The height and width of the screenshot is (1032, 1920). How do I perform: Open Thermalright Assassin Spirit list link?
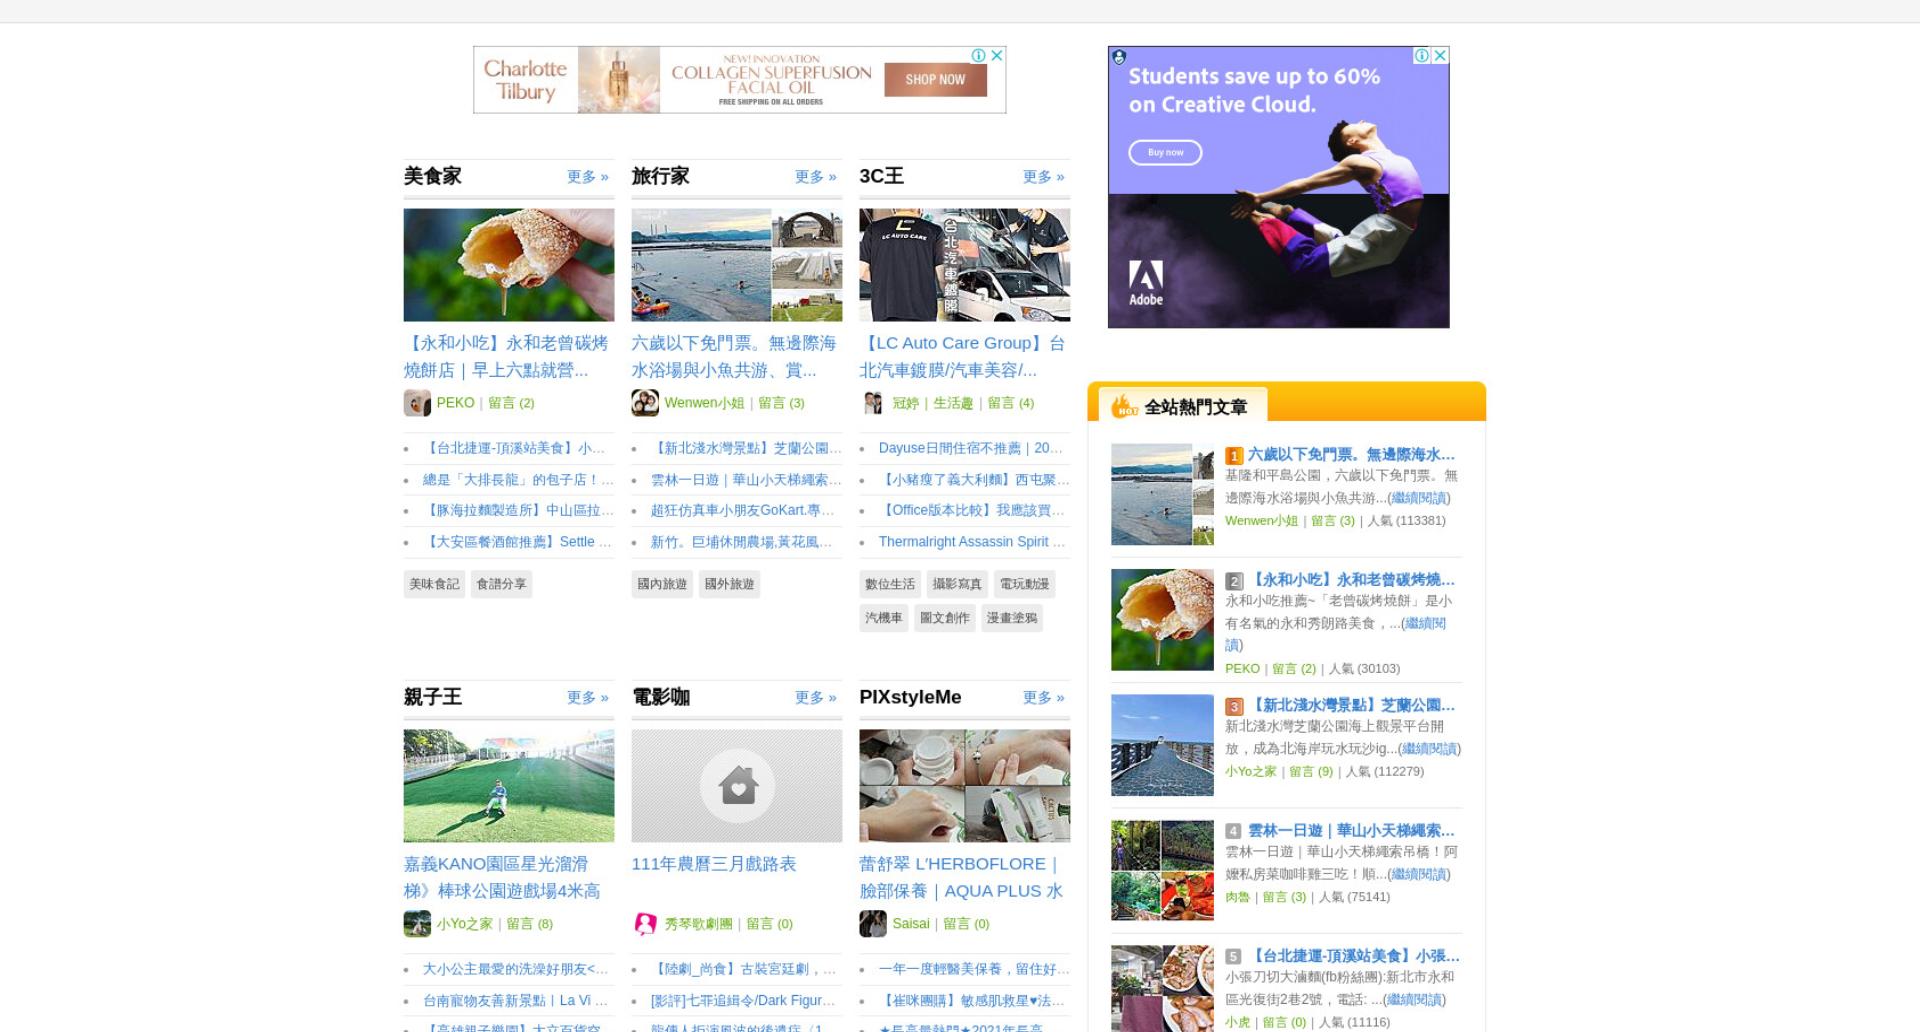click(x=972, y=542)
